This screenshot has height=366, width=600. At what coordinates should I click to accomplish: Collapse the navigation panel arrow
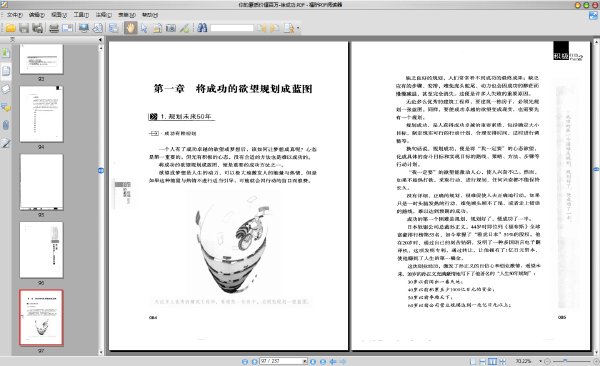click(x=100, y=39)
